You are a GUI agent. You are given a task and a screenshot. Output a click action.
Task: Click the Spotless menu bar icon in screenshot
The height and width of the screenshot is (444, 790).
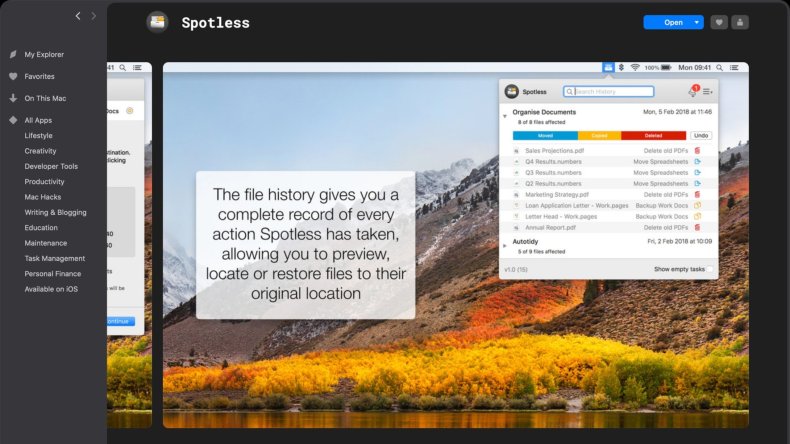point(608,68)
